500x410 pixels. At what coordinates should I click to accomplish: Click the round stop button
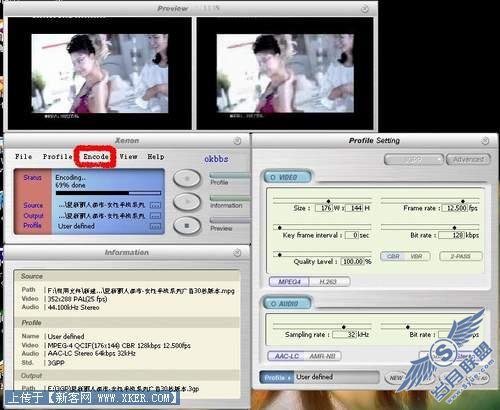pyautogui.click(x=187, y=226)
